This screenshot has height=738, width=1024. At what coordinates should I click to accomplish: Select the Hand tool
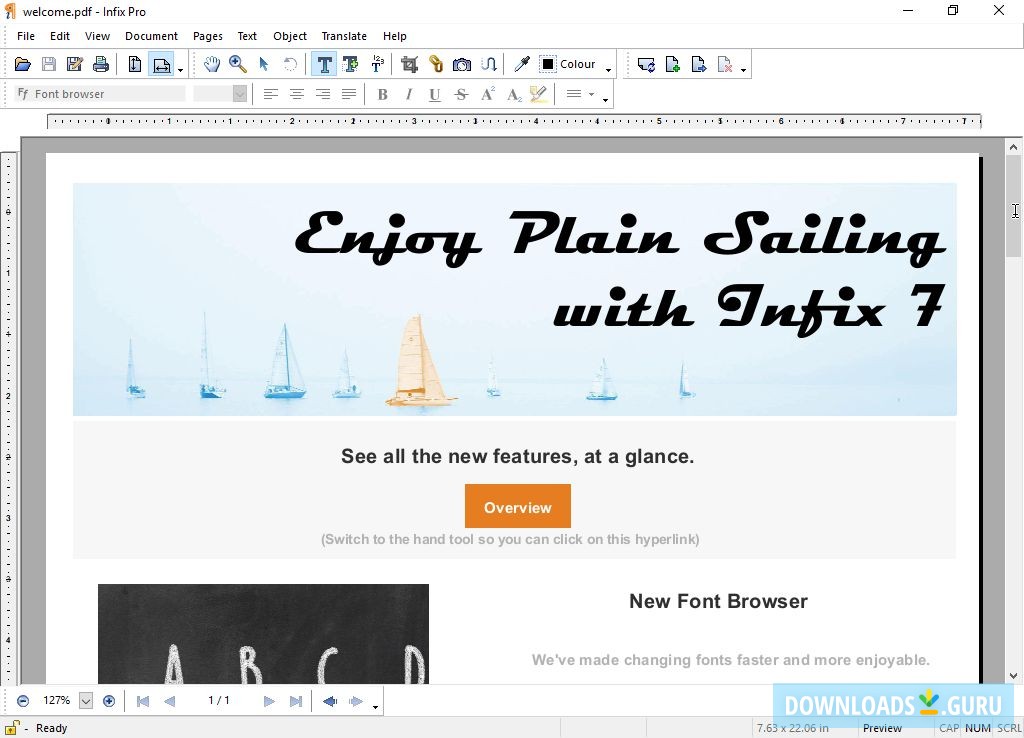pos(211,64)
